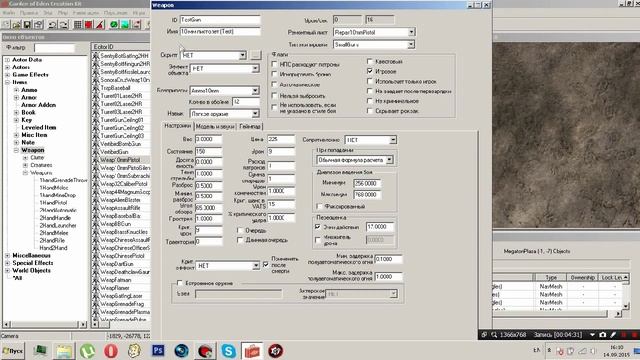Click the ID field containing TestGun

(220, 20)
